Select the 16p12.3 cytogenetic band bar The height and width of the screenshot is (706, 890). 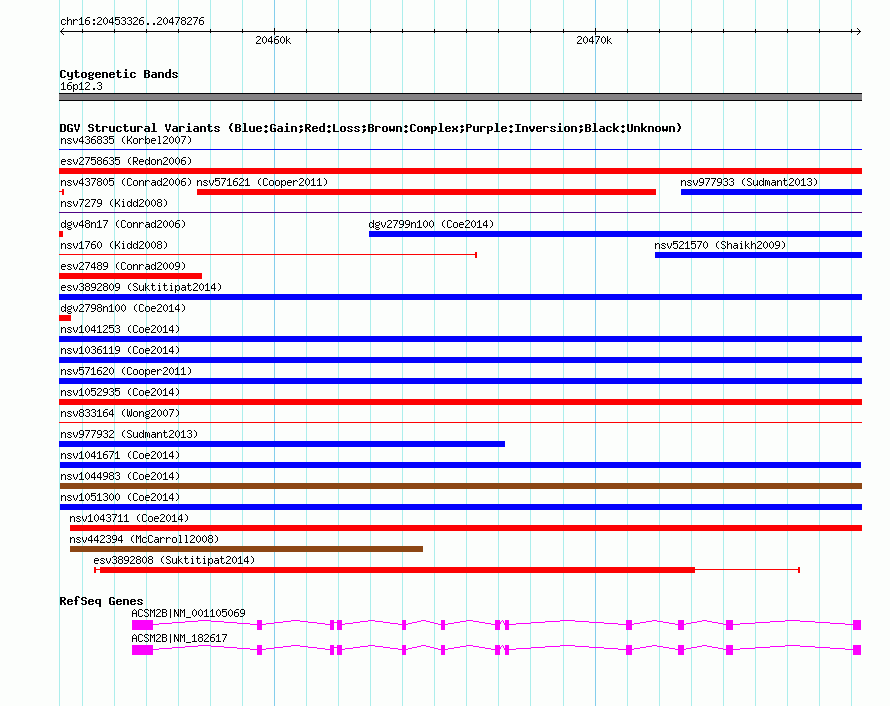[460, 97]
